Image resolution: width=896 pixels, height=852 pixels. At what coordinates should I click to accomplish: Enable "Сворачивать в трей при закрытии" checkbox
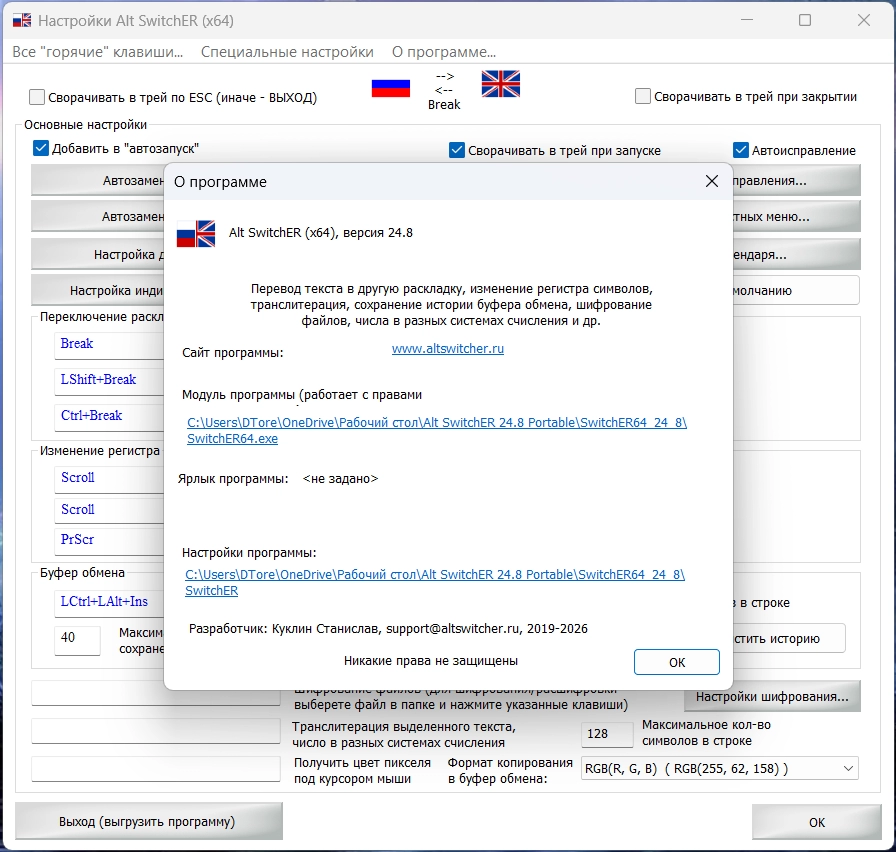643,96
